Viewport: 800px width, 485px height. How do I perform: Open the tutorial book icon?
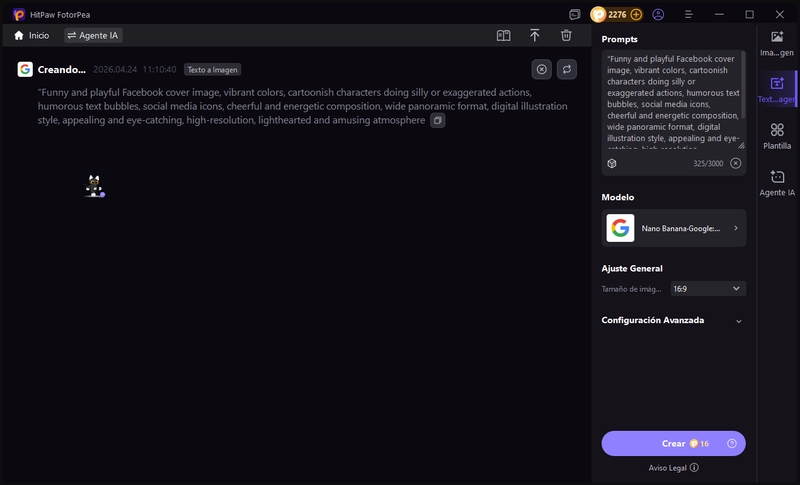[503, 35]
